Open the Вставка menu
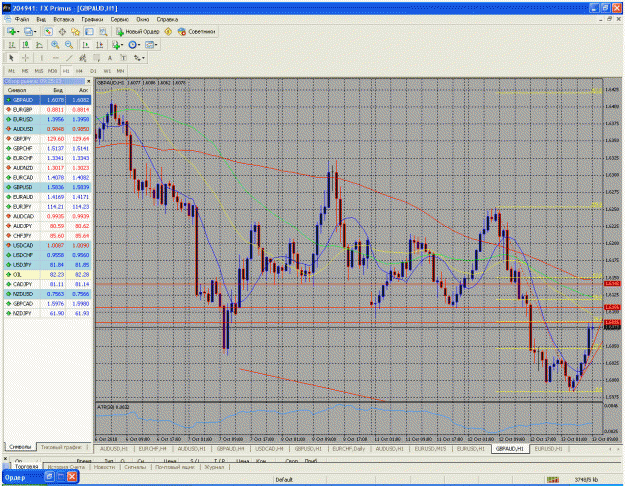Viewport: 625px width, 486px height. [x=64, y=19]
